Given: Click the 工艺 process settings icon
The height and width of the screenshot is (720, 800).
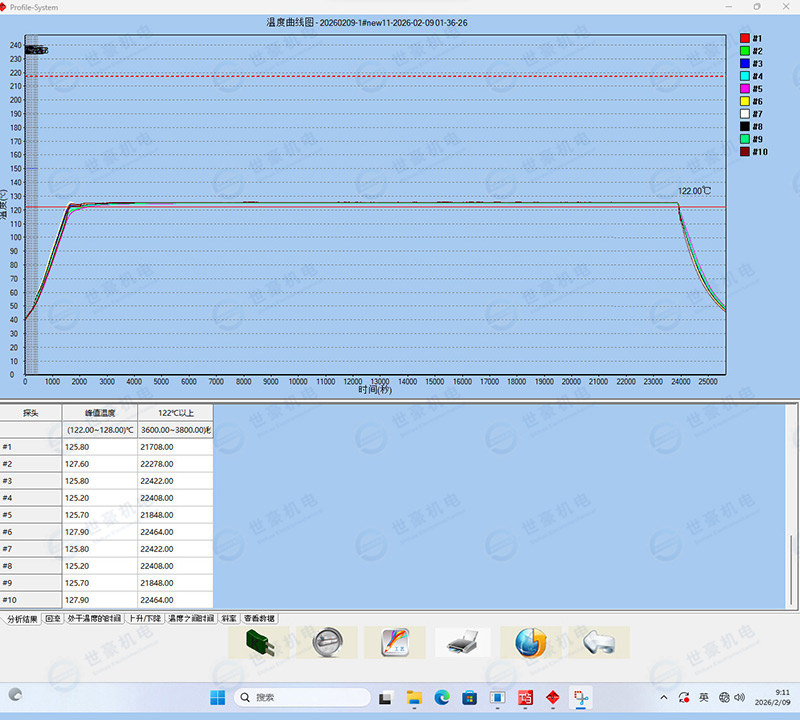Looking at the screenshot, I should coord(397,642).
